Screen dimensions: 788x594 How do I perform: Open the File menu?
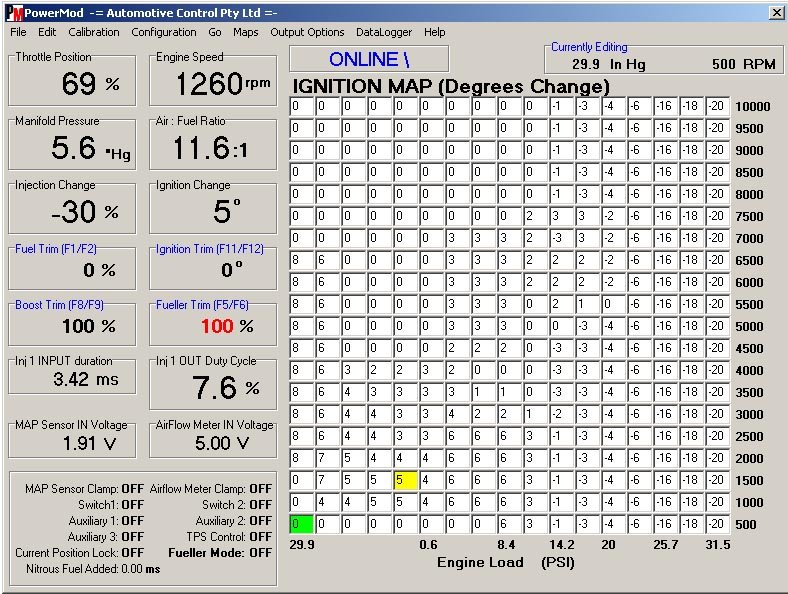pyautogui.click(x=18, y=32)
